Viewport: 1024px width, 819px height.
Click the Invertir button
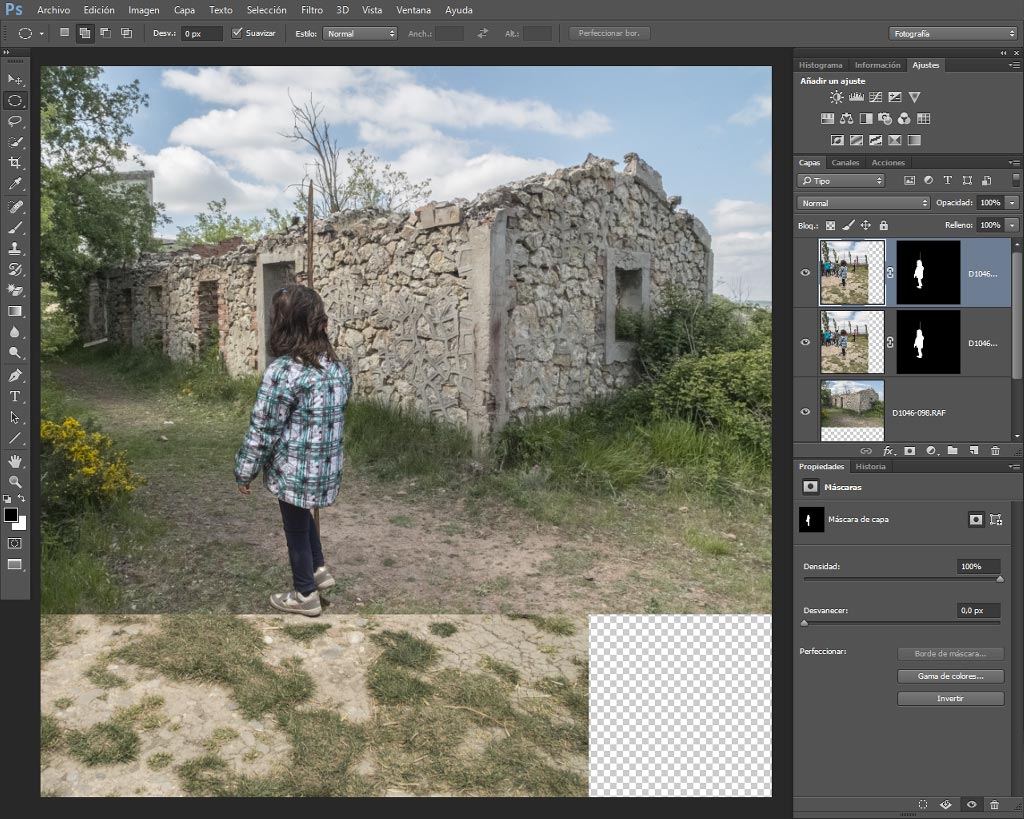(950, 698)
